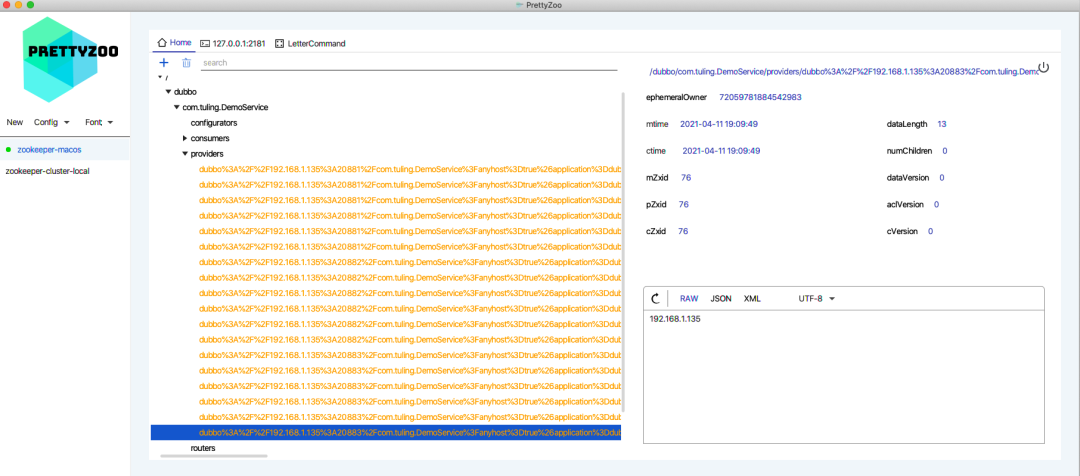
Task: Click the node data text 192.168.1.135
Action: tap(675, 319)
